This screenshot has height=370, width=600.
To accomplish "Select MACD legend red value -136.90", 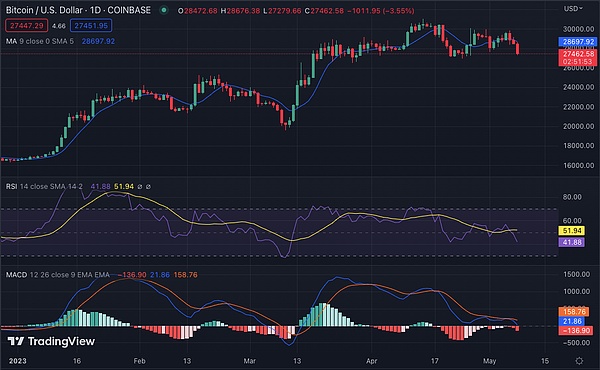I will click(x=132, y=275).
